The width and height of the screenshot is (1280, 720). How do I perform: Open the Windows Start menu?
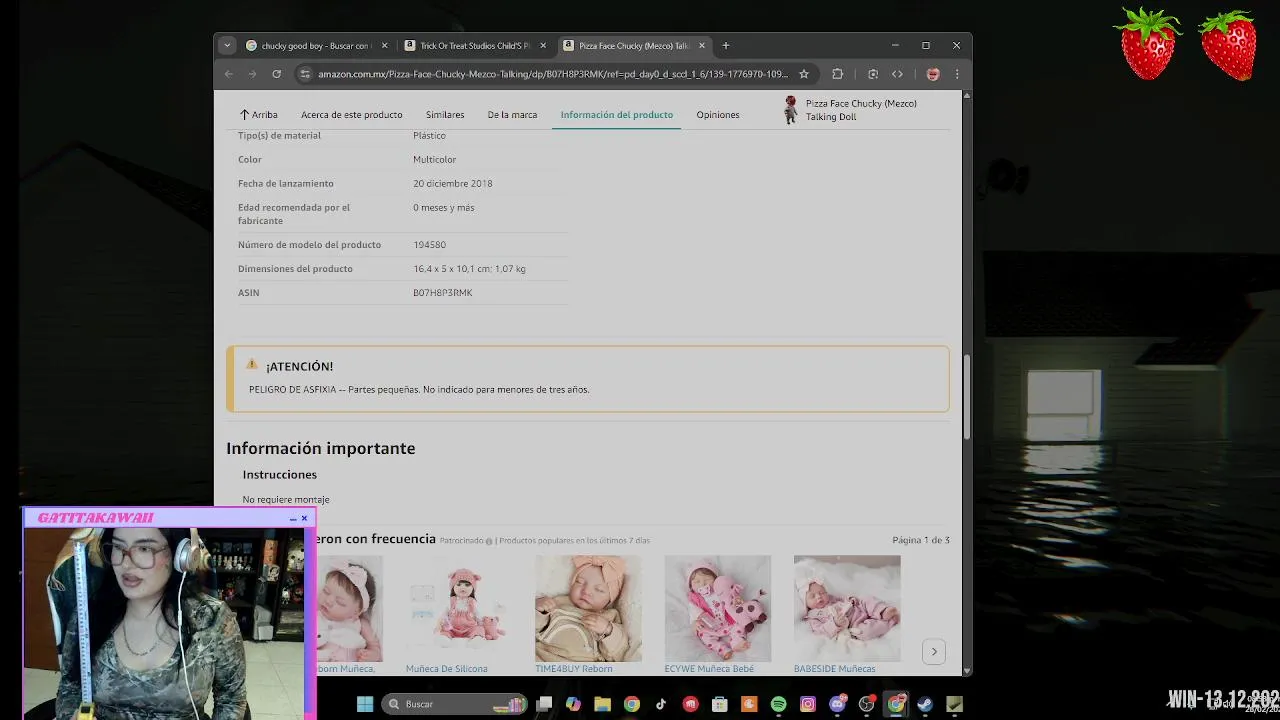coord(365,704)
